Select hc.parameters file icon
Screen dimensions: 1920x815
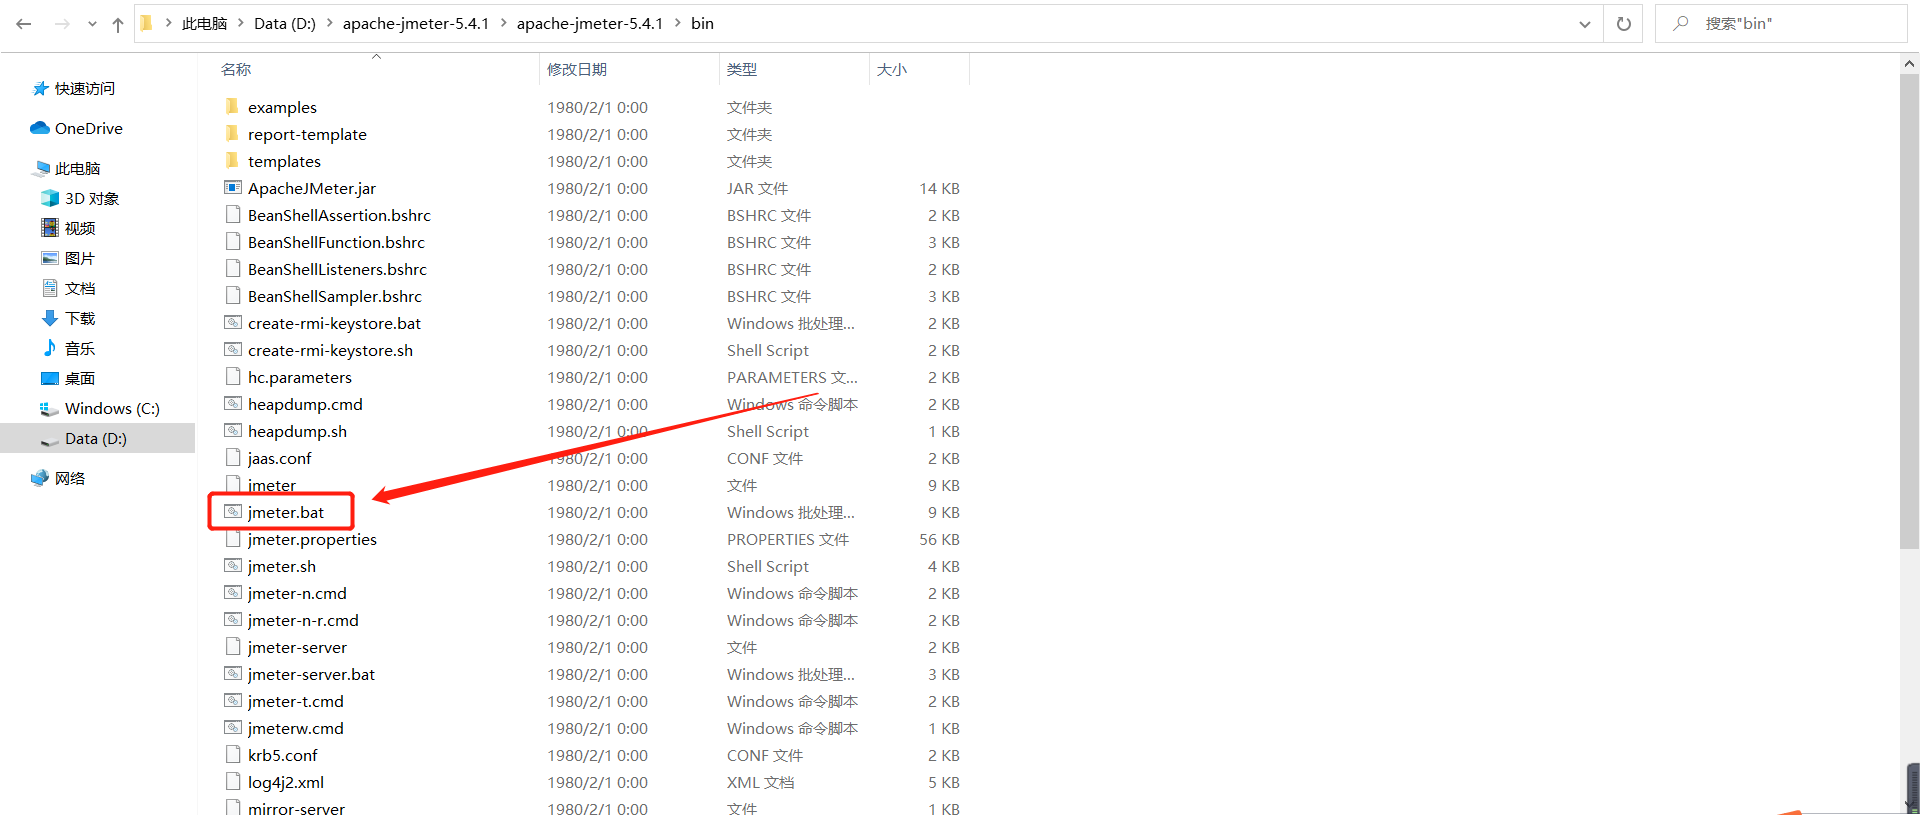(232, 376)
